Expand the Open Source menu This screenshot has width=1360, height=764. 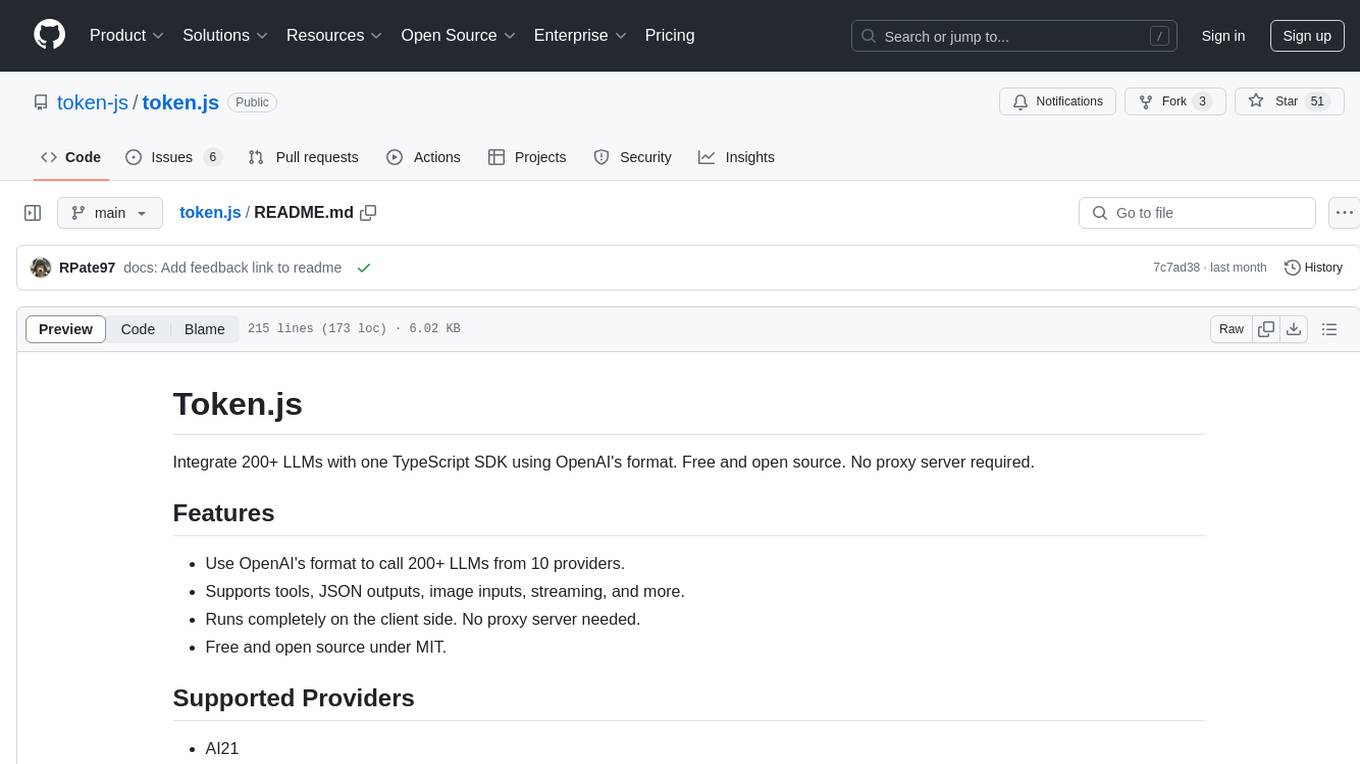459,35
